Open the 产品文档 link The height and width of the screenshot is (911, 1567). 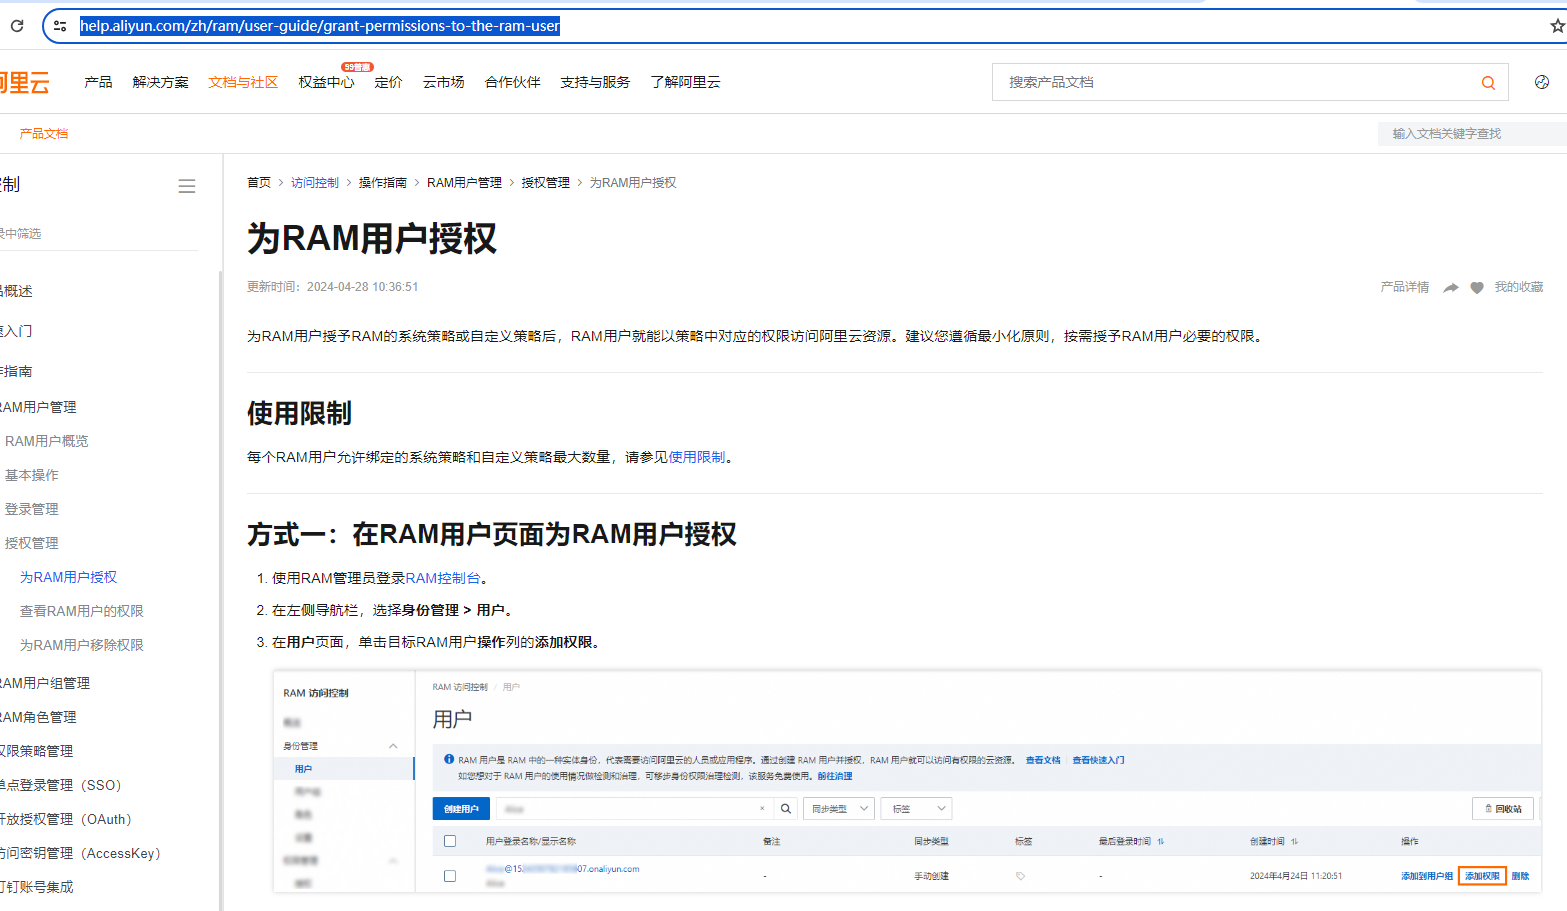44,133
